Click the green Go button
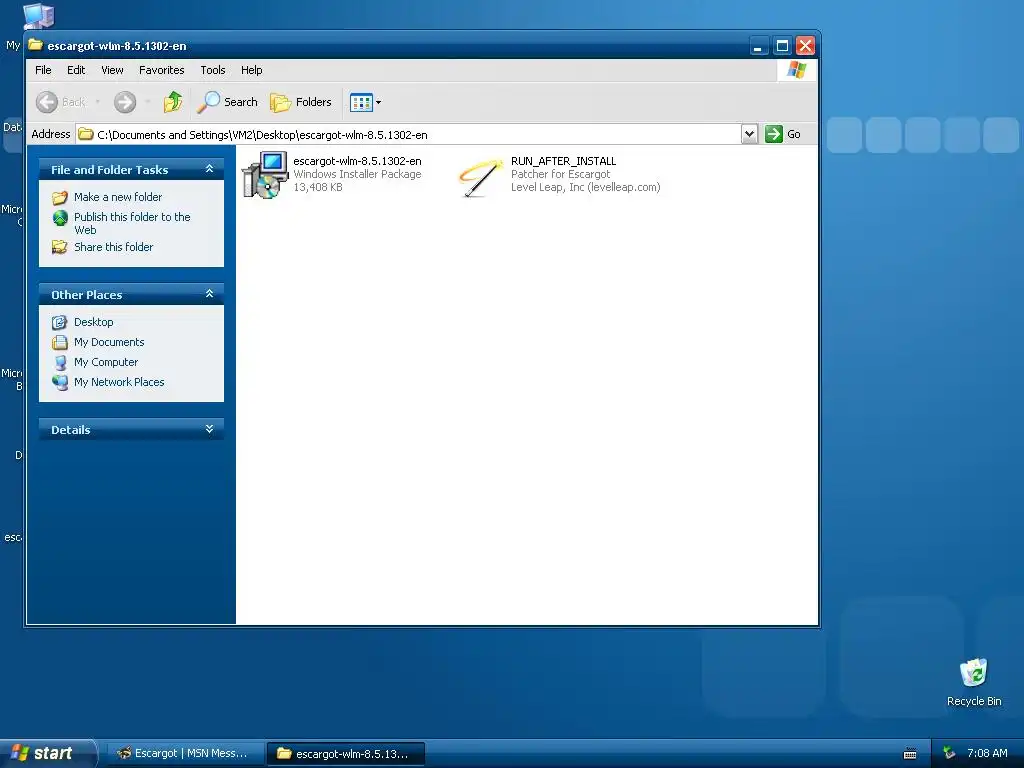 (783, 134)
